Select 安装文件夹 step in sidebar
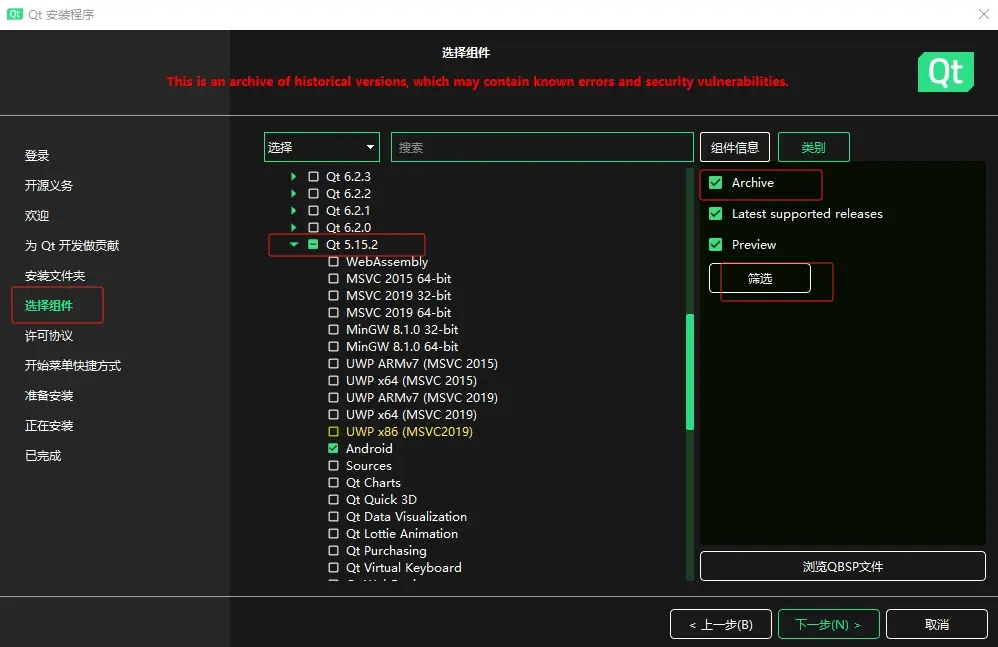 coord(55,275)
